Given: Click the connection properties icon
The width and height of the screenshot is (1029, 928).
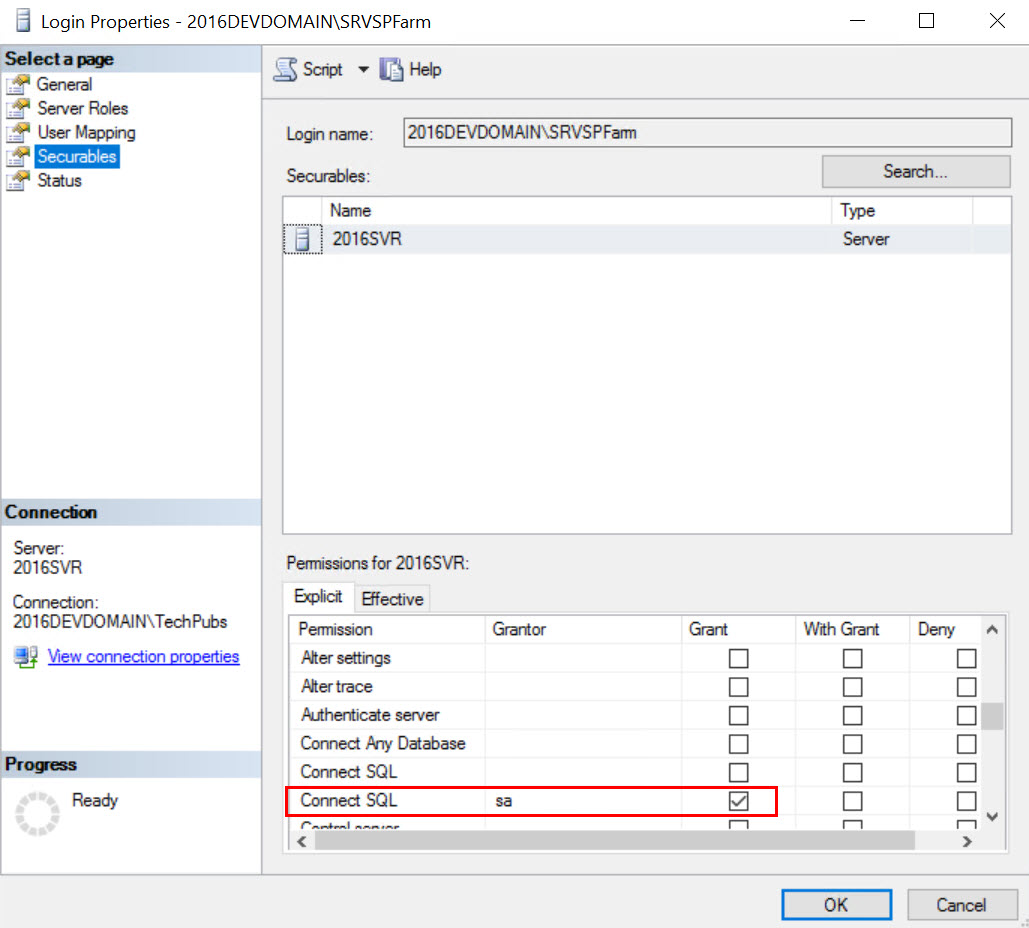Looking at the screenshot, I should (25, 657).
